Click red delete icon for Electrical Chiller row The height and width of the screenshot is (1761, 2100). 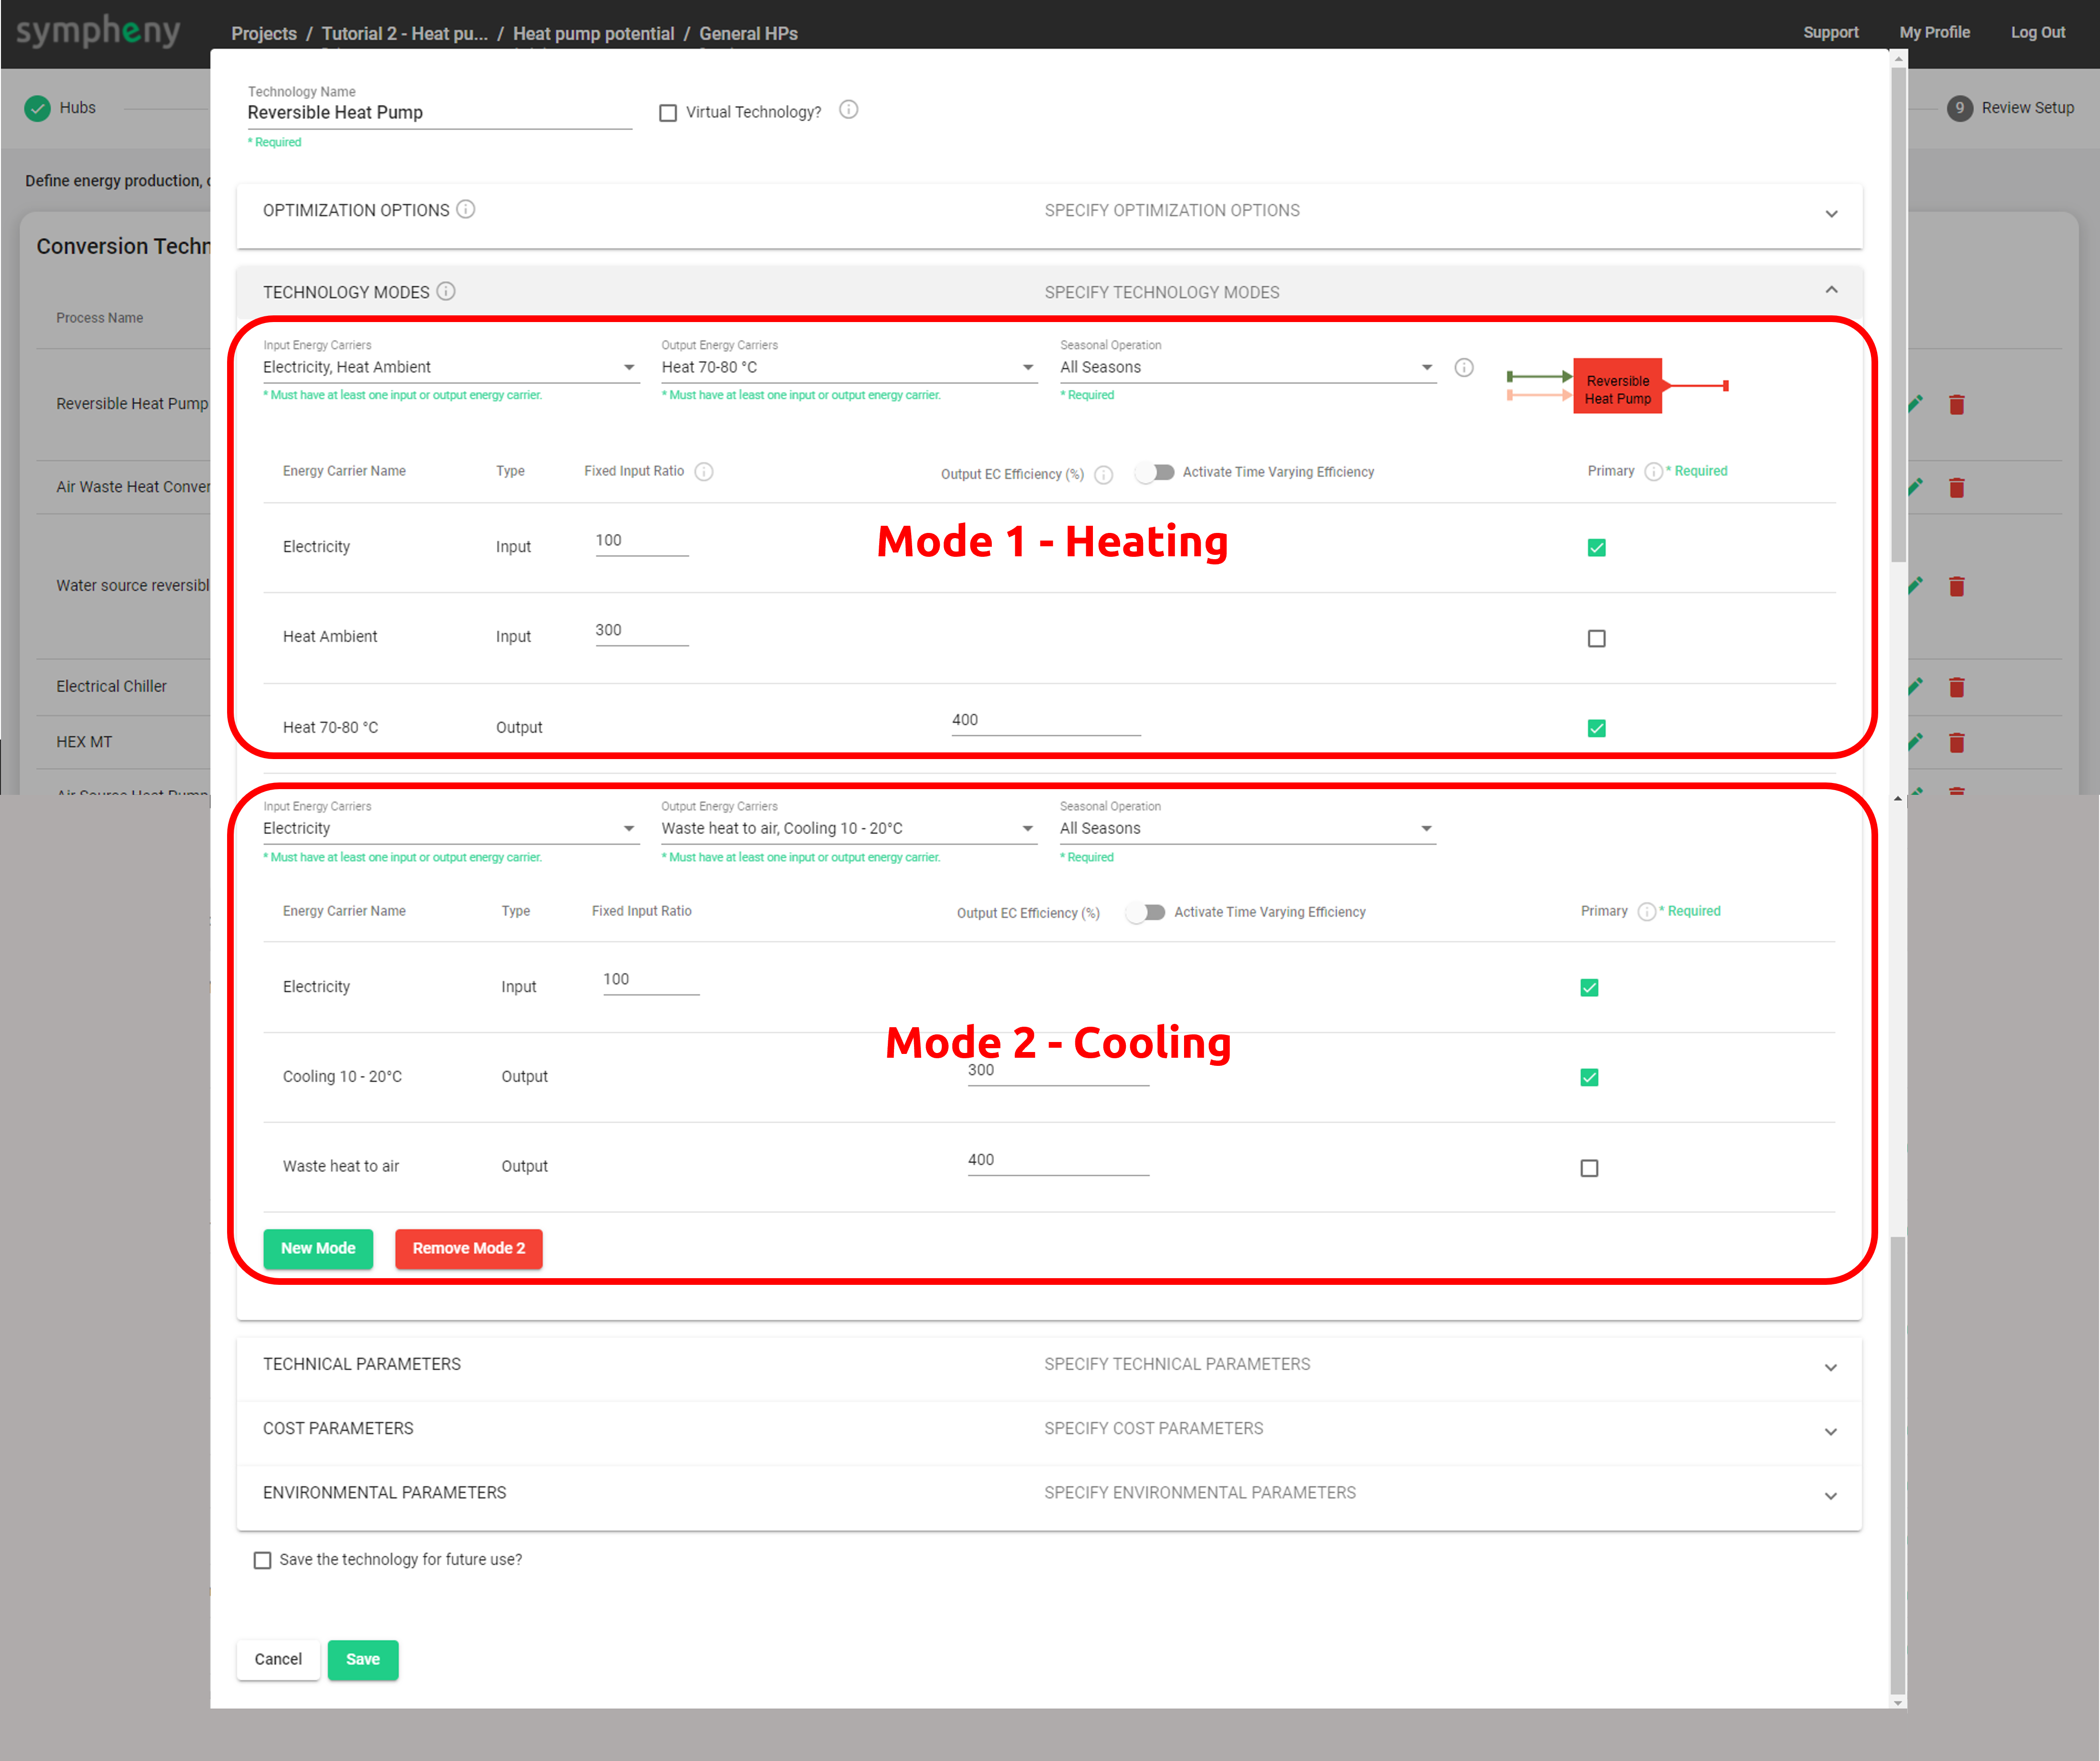click(1956, 687)
